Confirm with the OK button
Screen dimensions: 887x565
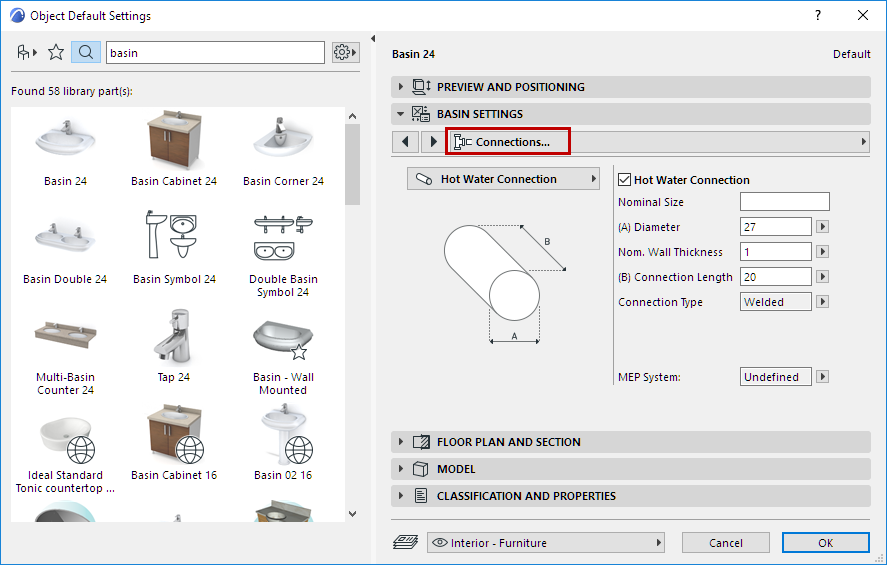tap(826, 542)
